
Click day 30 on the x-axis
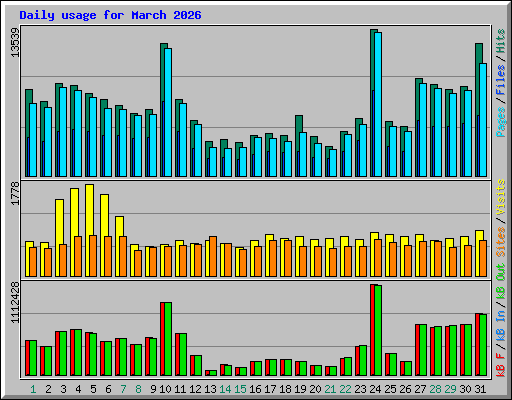coord(465,389)
